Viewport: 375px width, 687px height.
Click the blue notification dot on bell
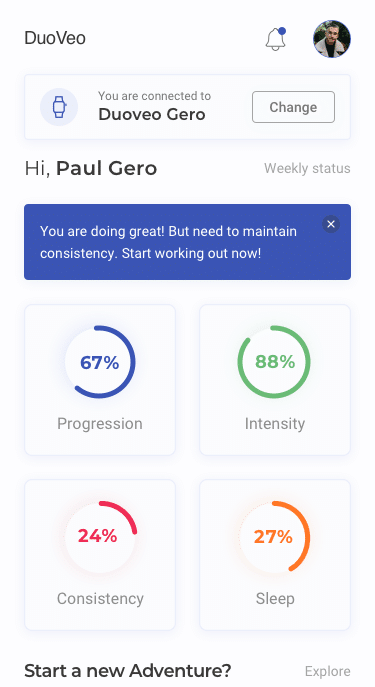coord(282,31)
